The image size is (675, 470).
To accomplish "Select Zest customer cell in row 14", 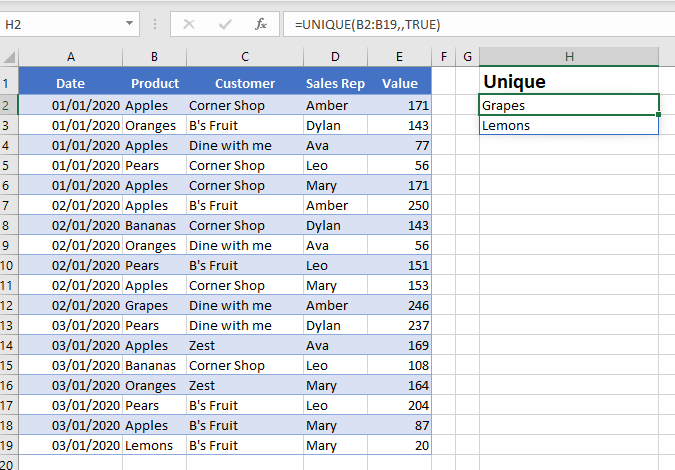I will click(x=245, y=345).
